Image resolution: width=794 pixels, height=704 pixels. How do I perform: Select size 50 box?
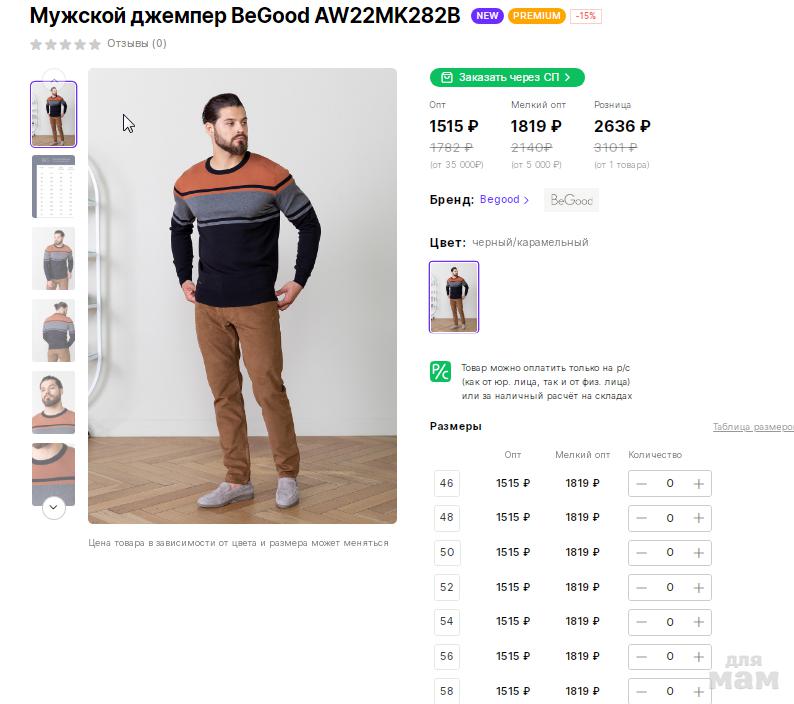coord(446,553)
